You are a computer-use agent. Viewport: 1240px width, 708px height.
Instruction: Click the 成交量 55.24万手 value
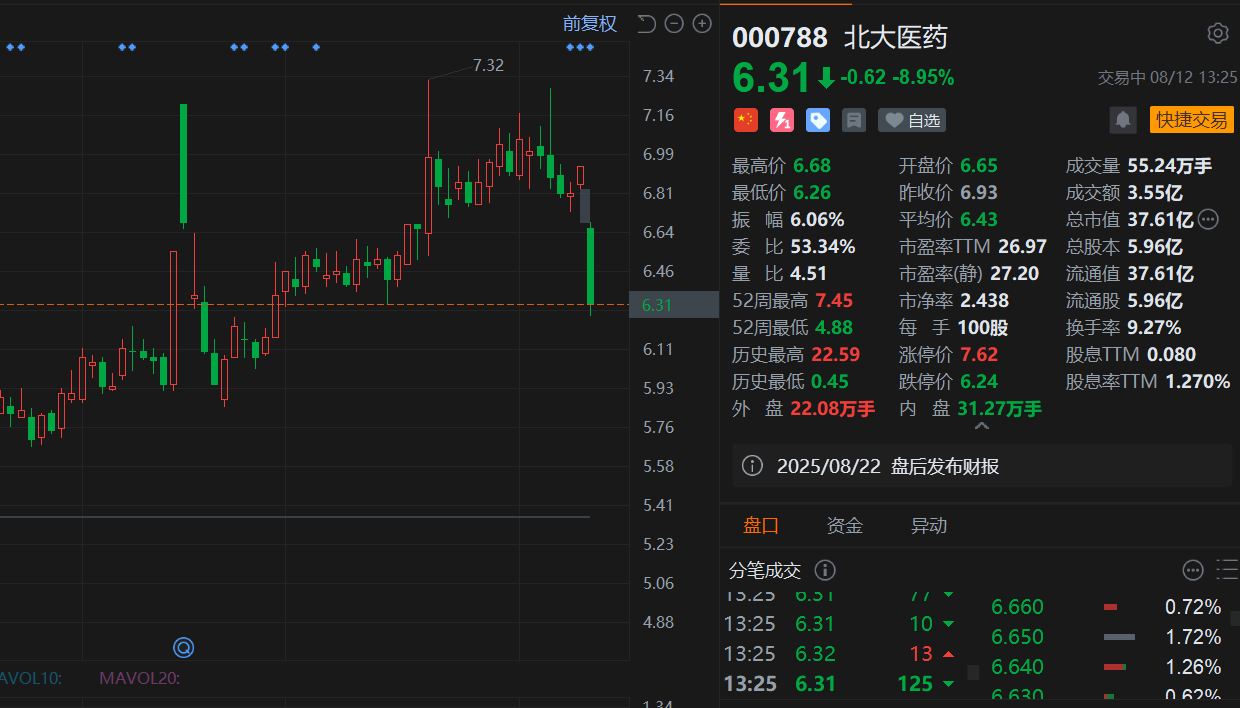coord(1169,165)
